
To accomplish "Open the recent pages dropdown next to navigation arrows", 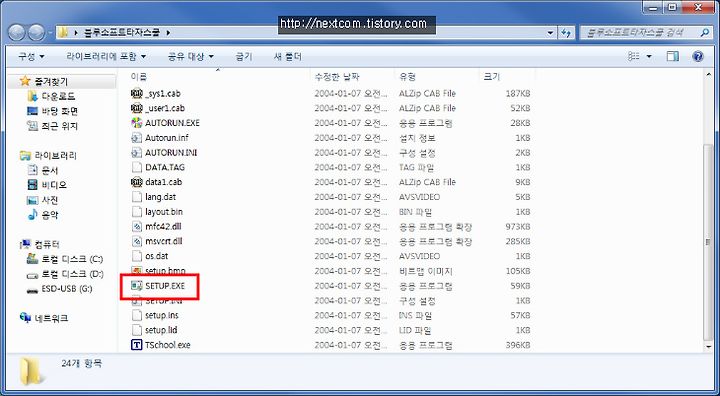I will pos(50,33).
